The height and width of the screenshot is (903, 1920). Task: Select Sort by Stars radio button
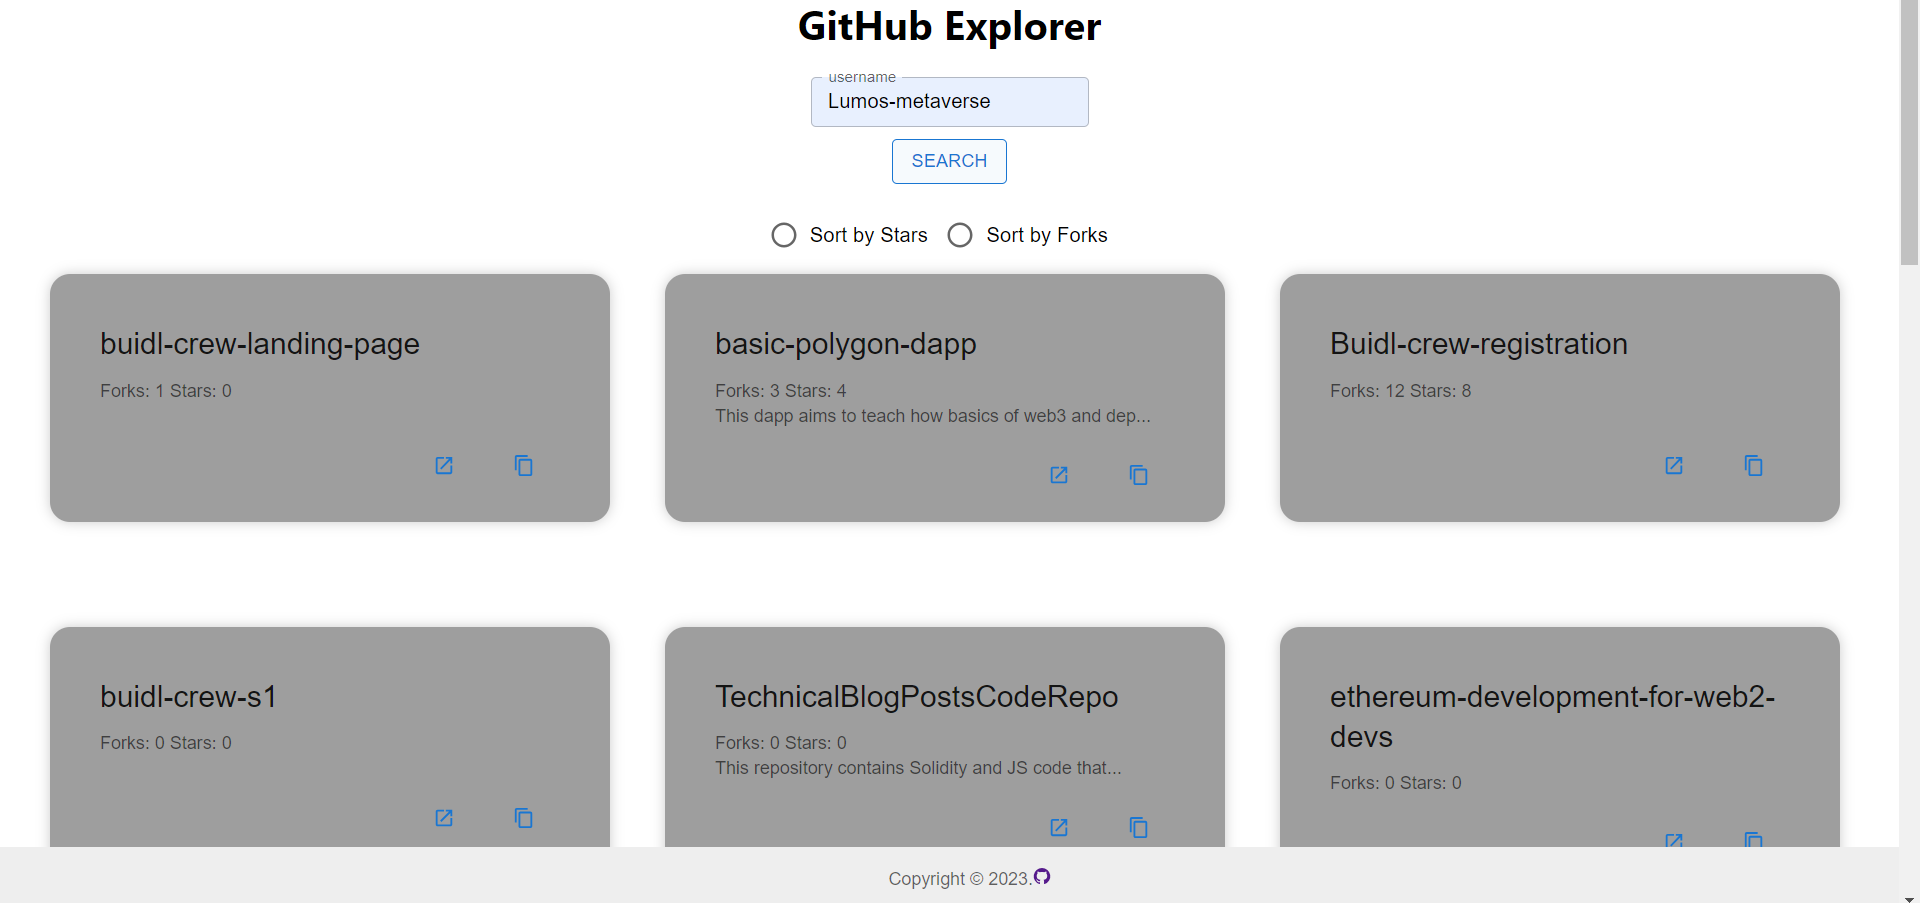784,235
